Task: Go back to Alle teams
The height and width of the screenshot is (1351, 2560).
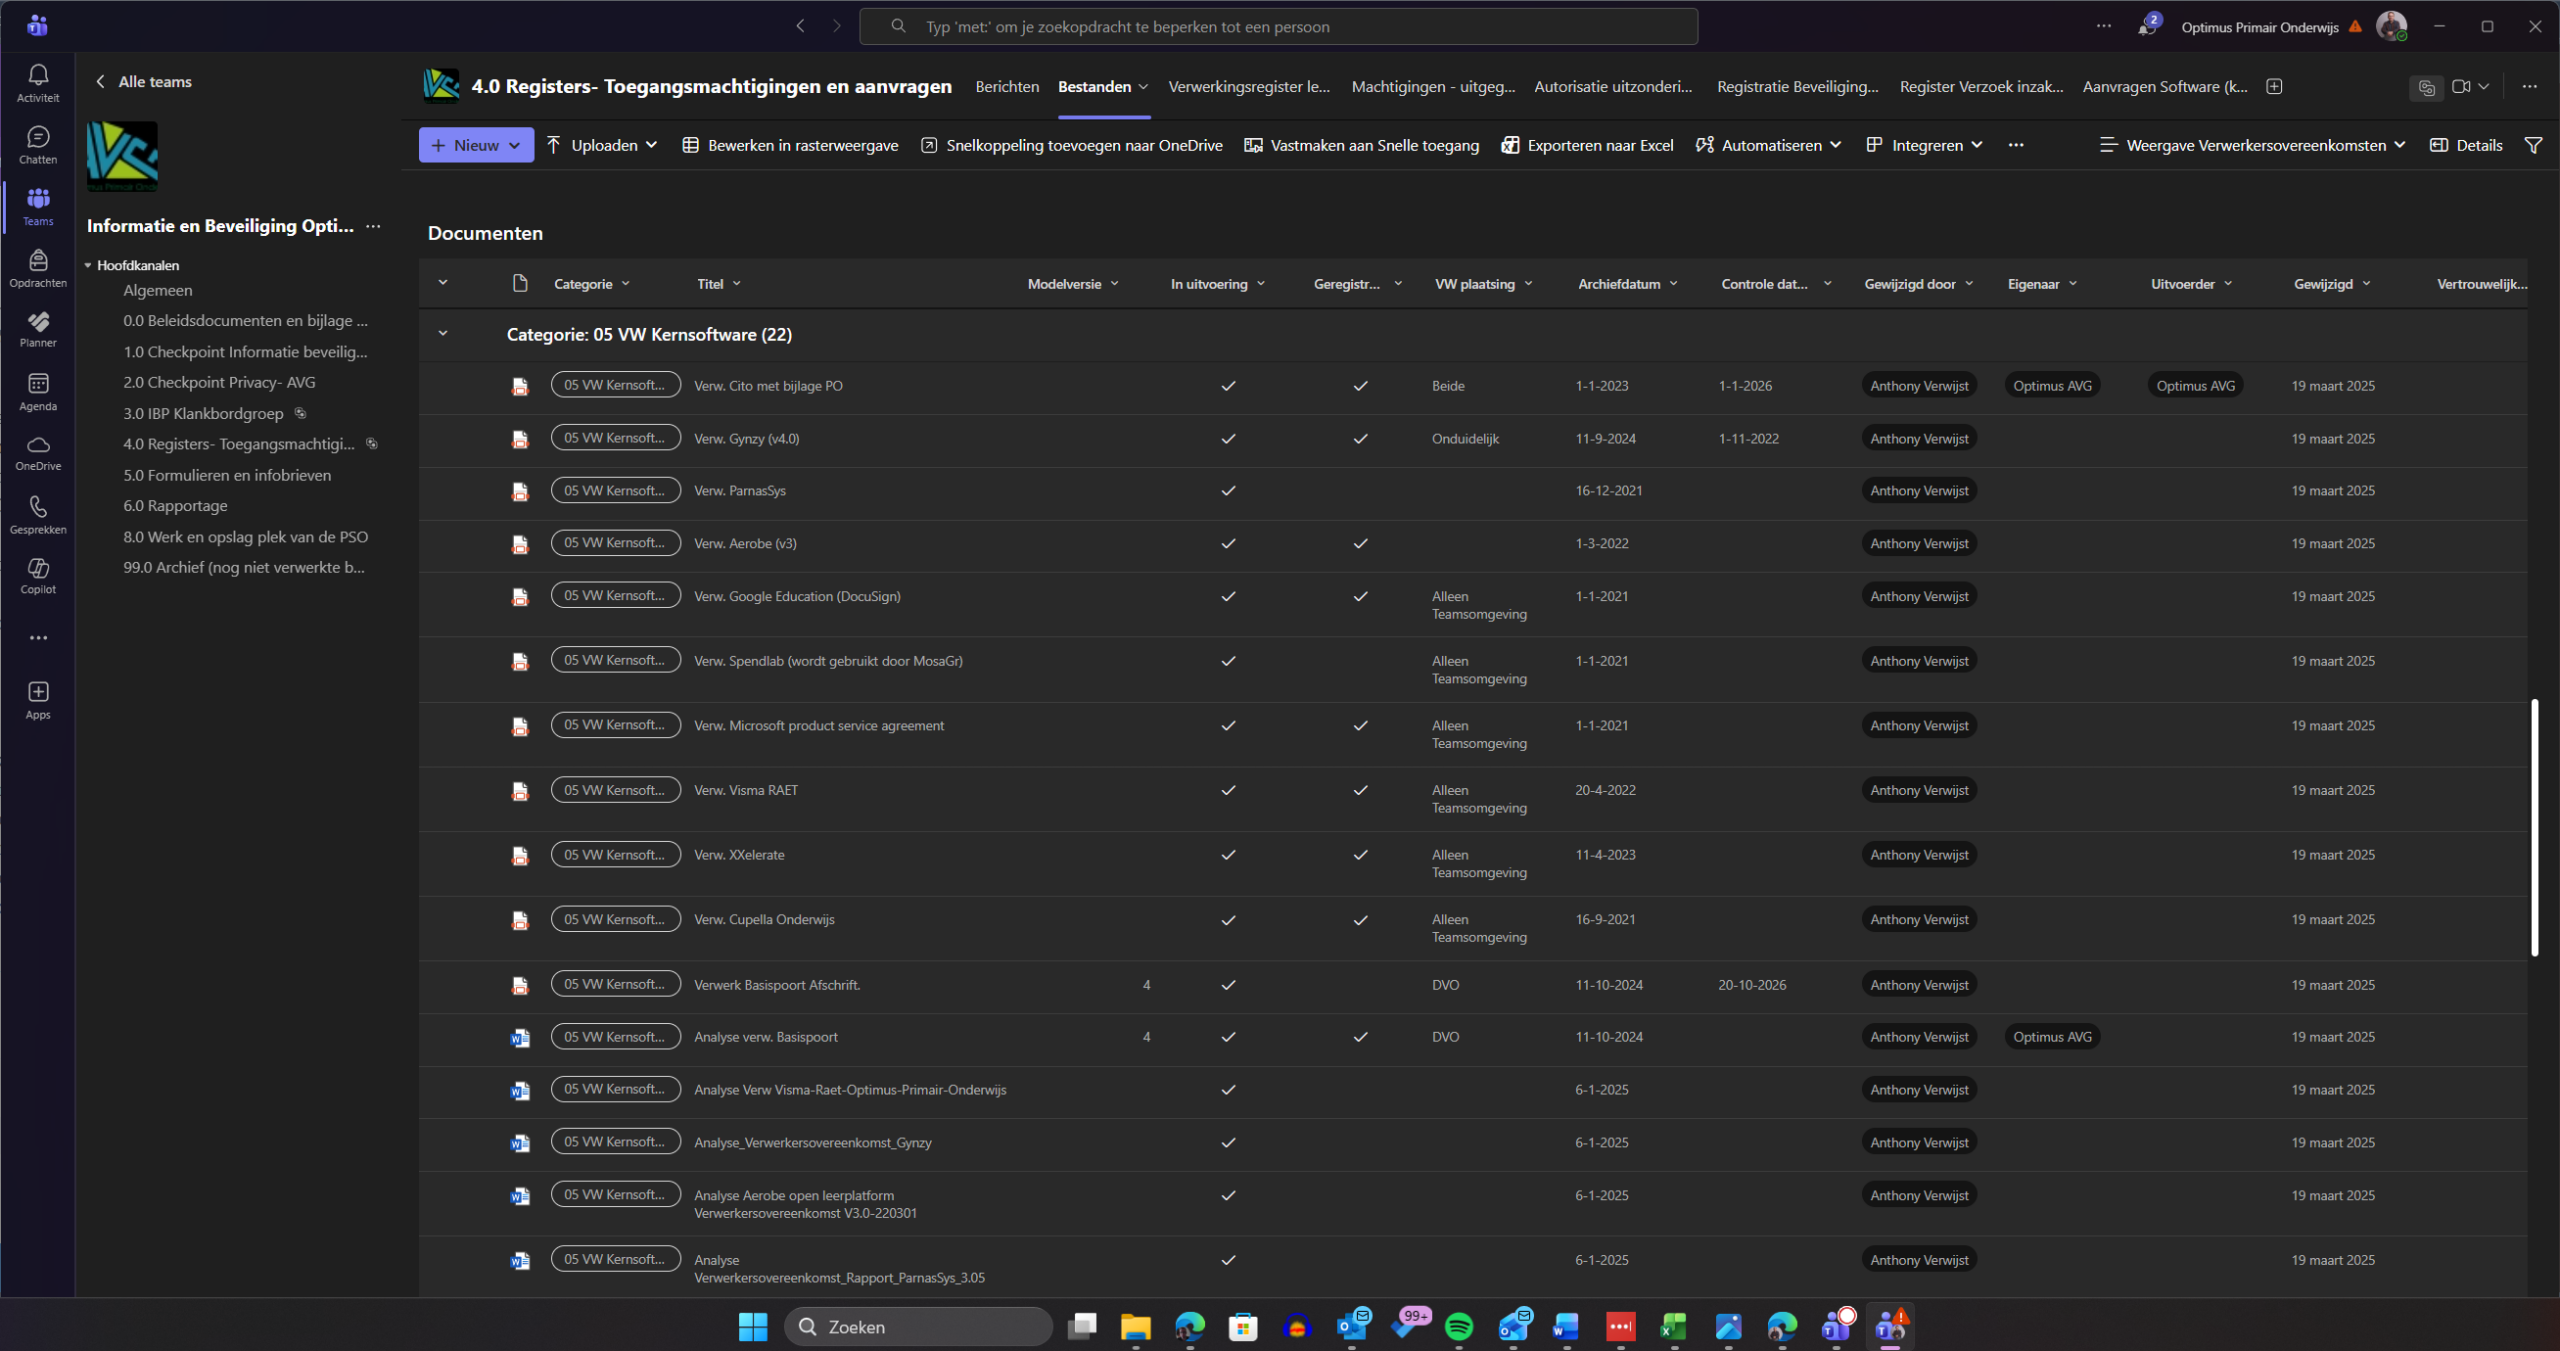Action: point(143,82)
